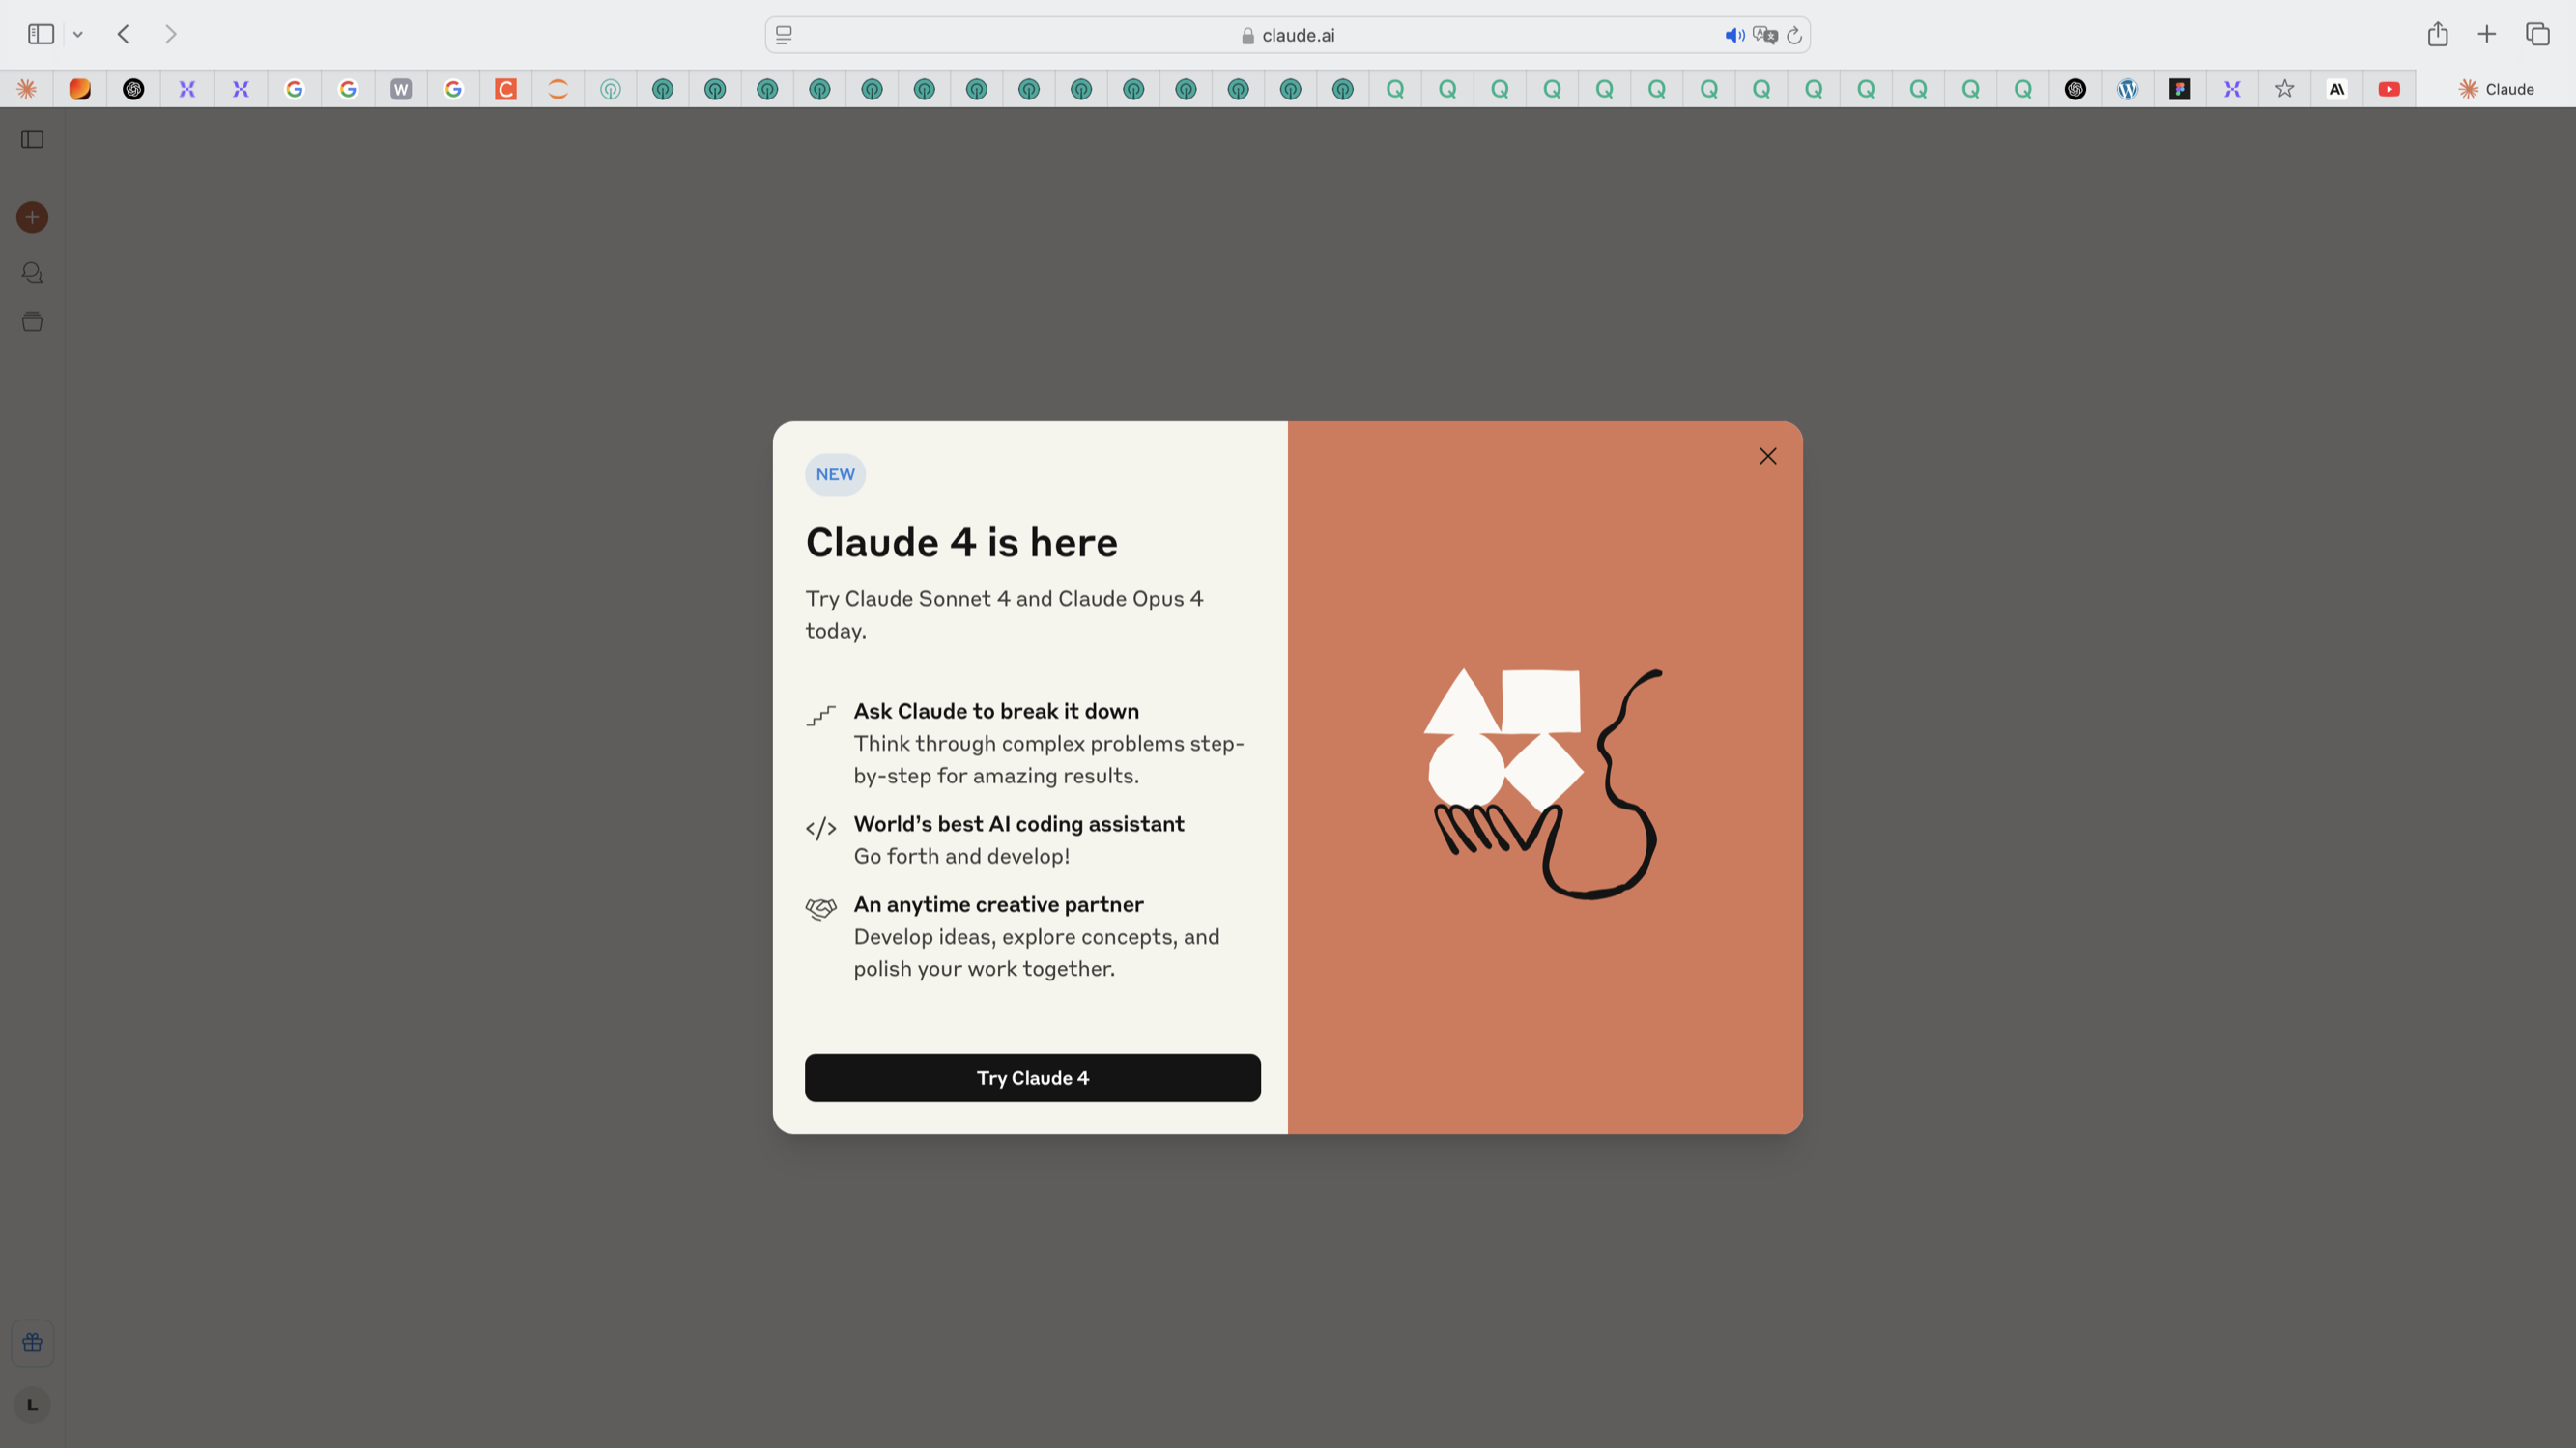Image resolution: width=2576 pixels, height=1448 pixels.
Task: Mute tab audio via speaker icon
Action: tap(1734, 35)
